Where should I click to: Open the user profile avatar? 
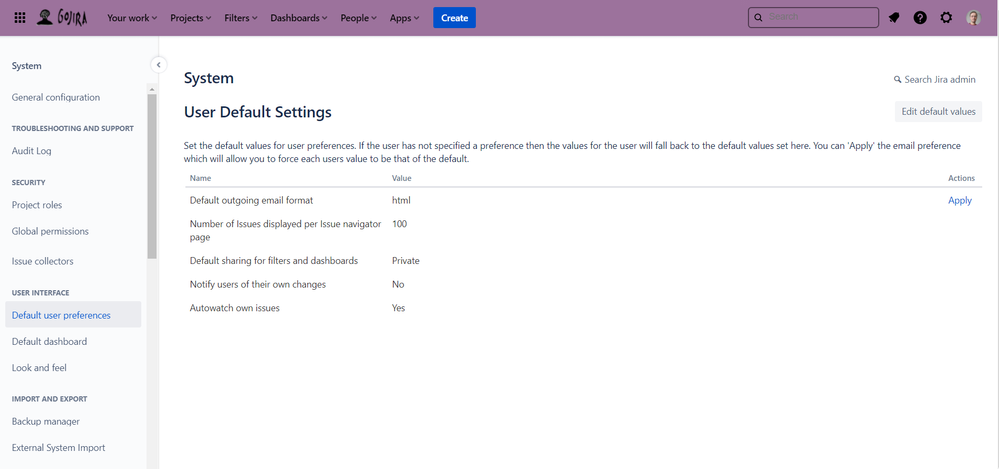[x=974, y=18]
